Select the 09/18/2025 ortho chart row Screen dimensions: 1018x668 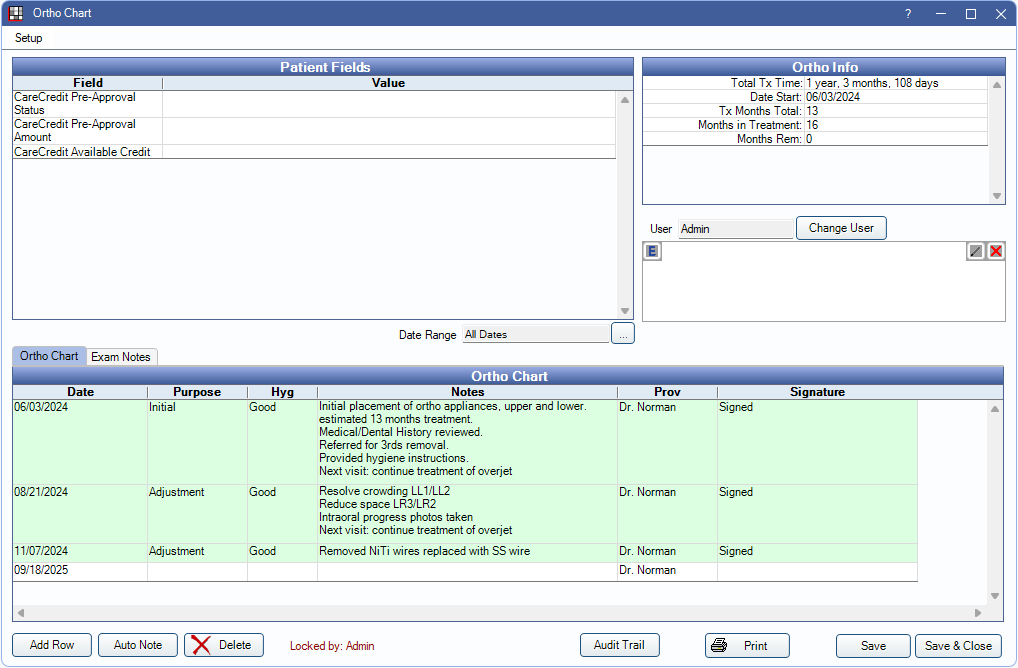(80, 571)
